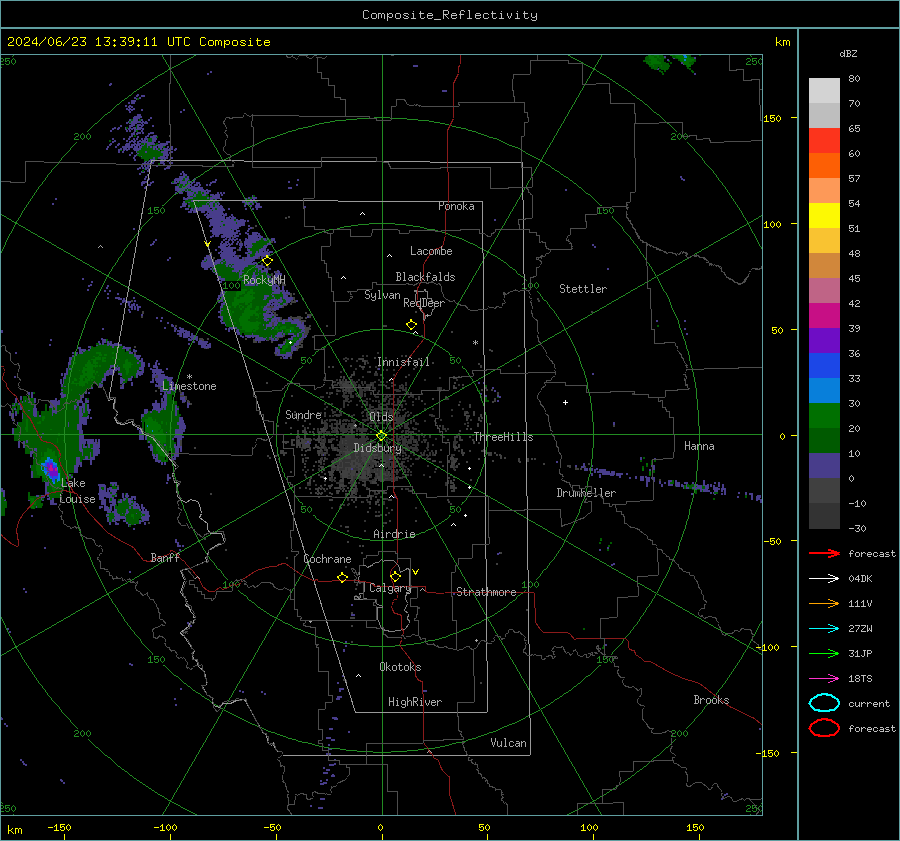Click the HighRiver map label
Image resolution: width=900 pixels, height=841 pixels.
pos(415,702)
